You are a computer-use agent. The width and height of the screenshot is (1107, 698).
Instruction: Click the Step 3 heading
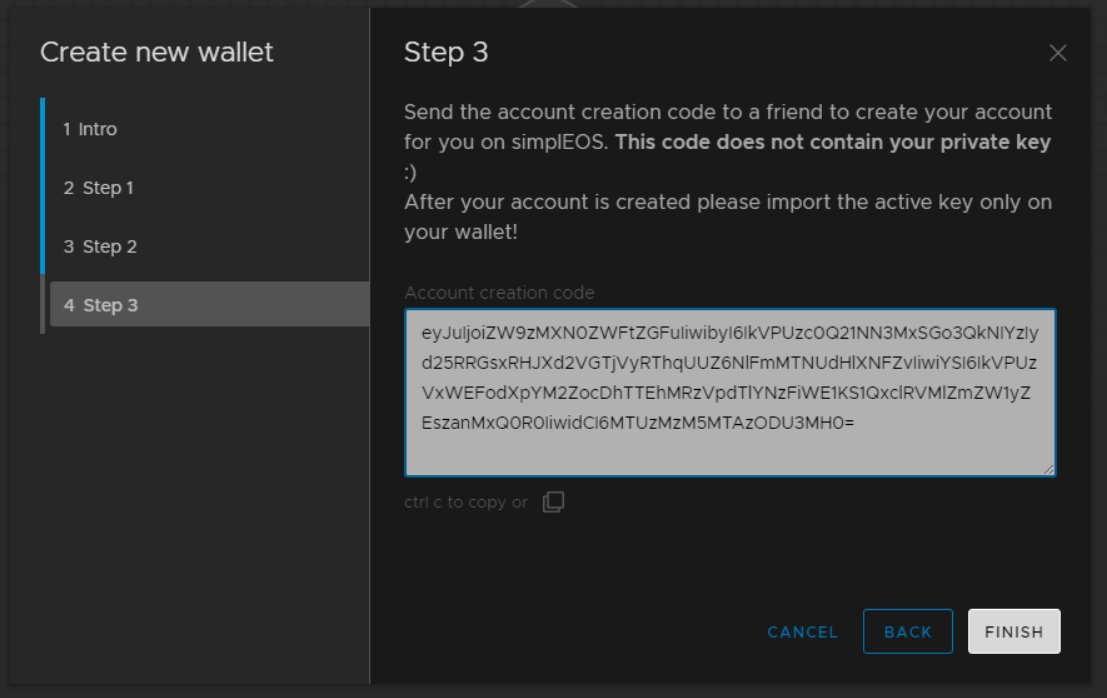[446, 52]
